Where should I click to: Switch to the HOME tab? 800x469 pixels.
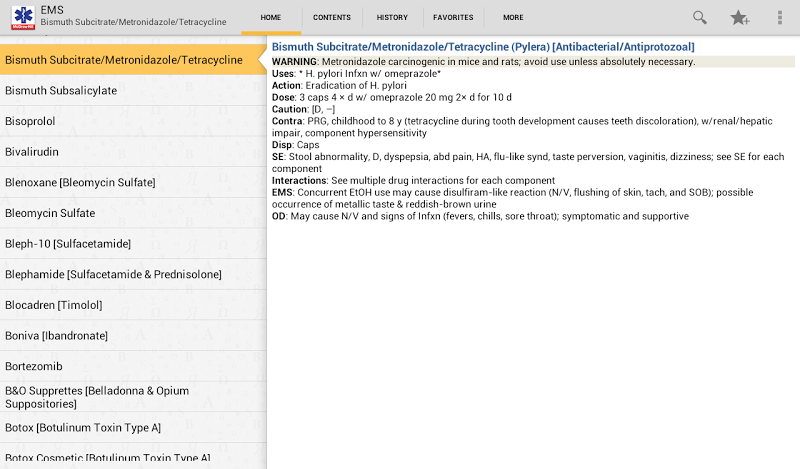tap(271, 17)
